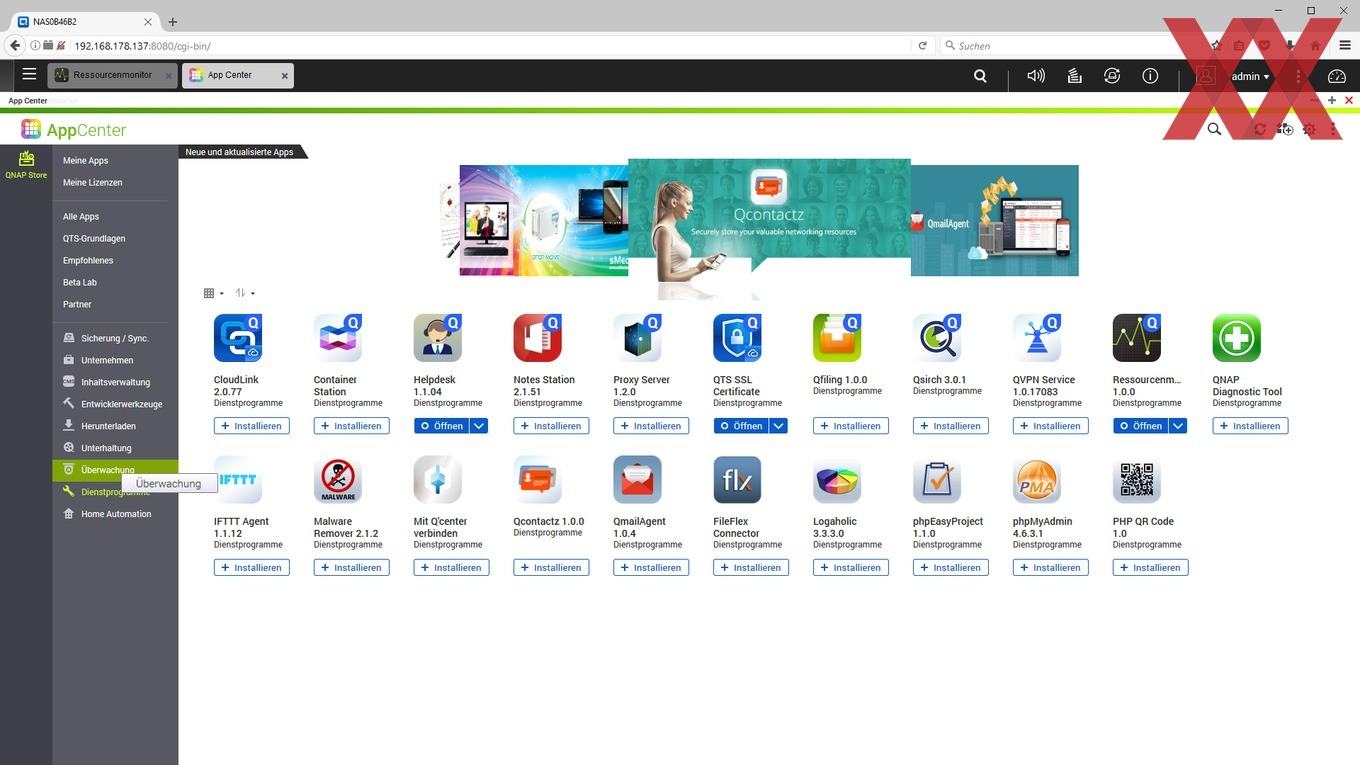Install Malware Remover
Image resolution: width=1360 pixels, height=765 pixels.
pyautogui.click(x=351, y=567)
